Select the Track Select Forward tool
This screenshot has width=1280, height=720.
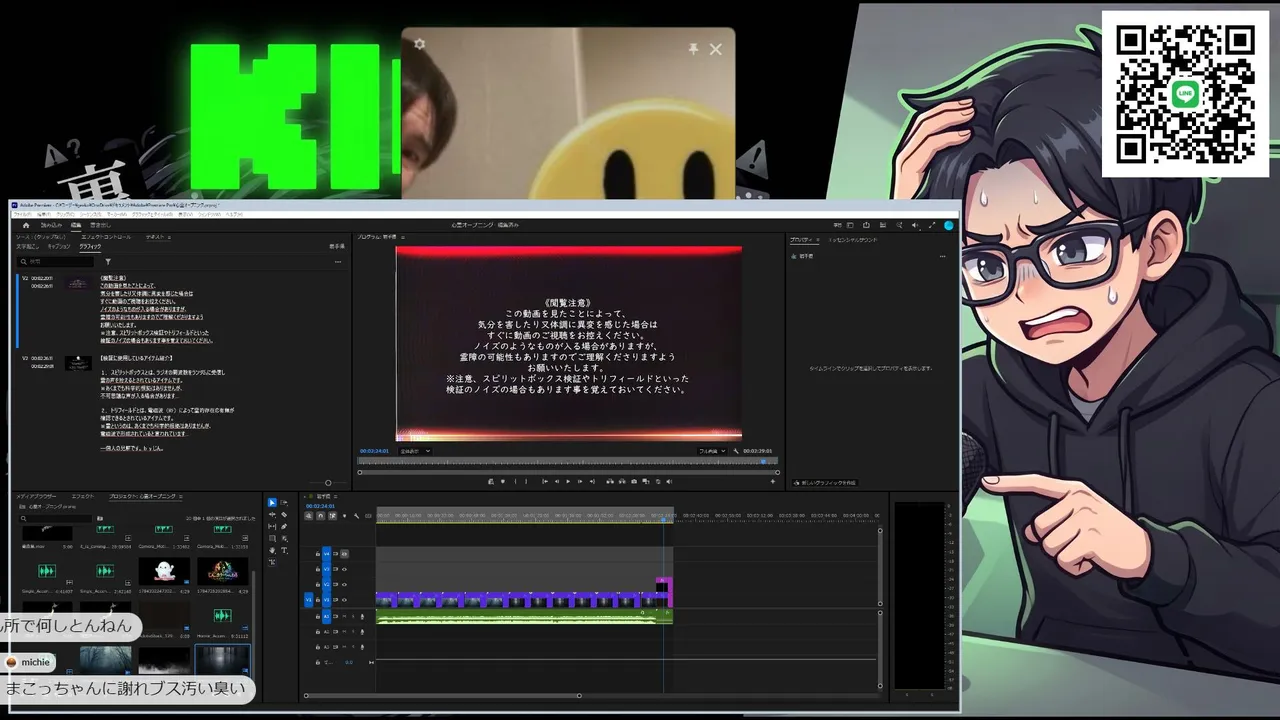pos(284,503)
